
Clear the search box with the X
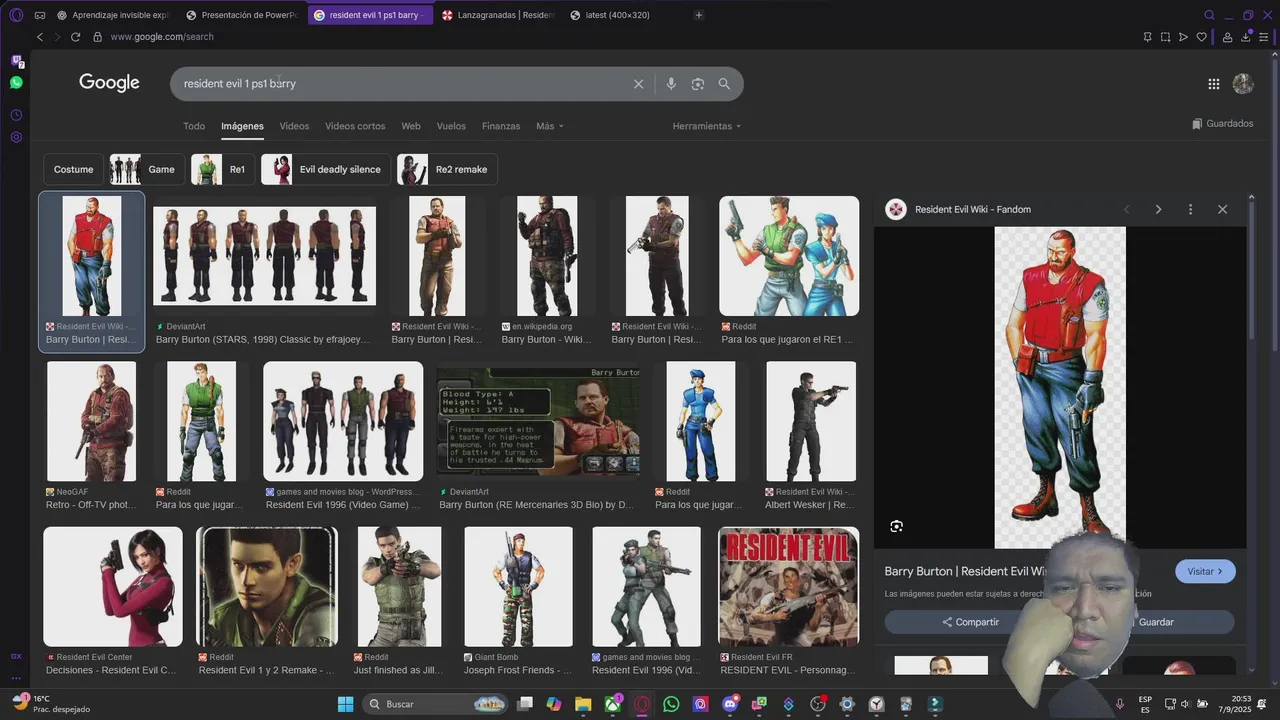coord(638,84)
